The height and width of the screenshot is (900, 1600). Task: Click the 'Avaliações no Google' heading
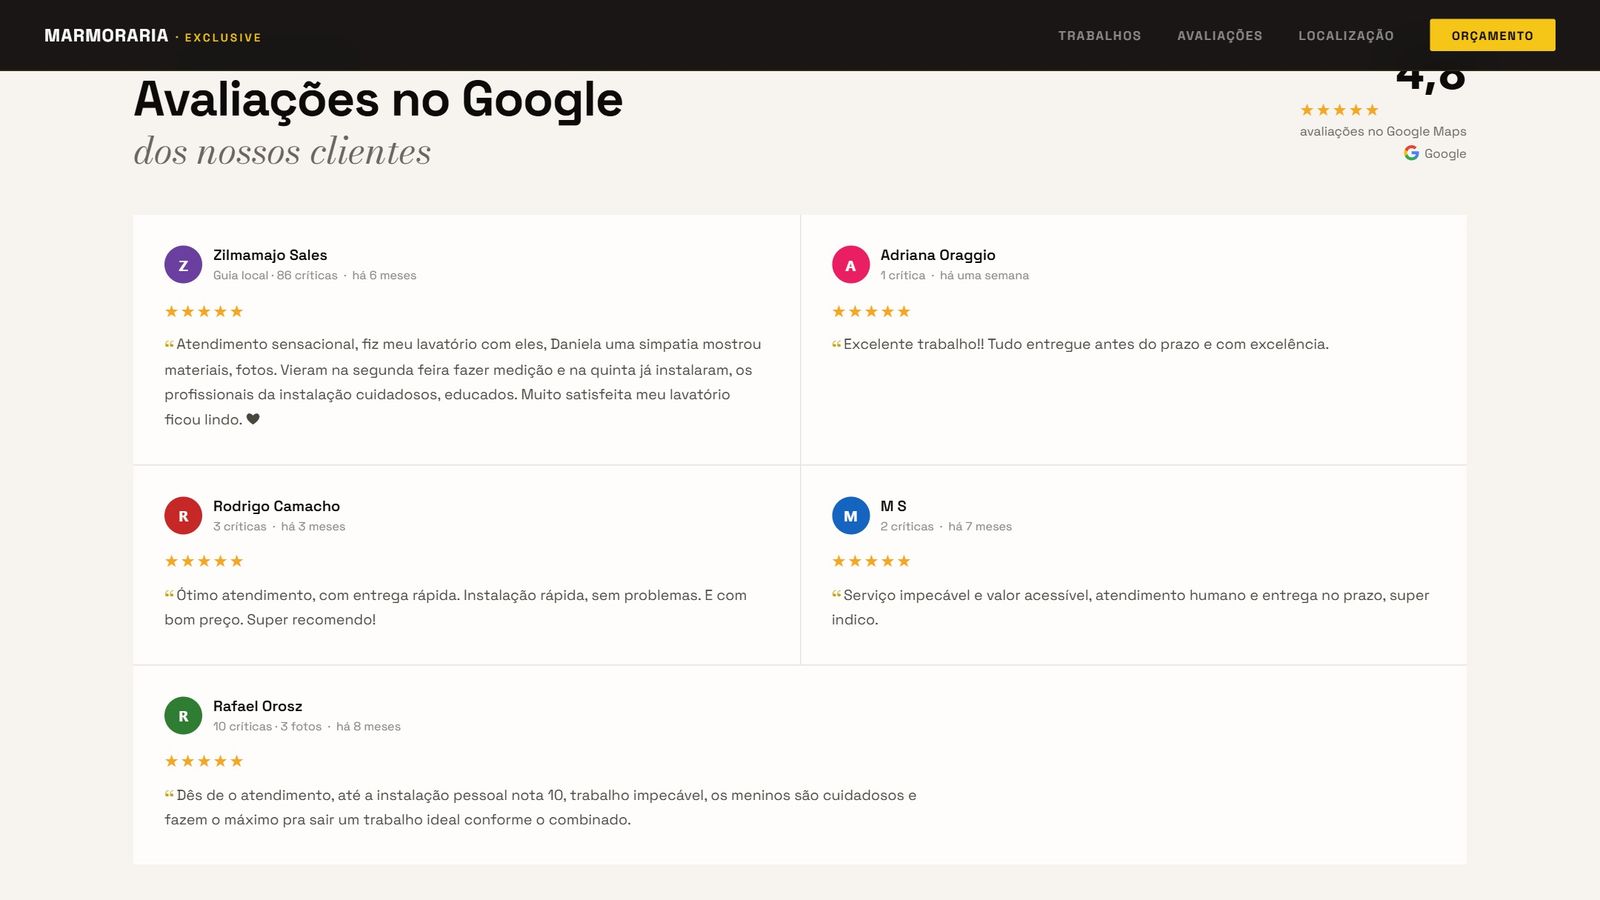pos(378,99)
